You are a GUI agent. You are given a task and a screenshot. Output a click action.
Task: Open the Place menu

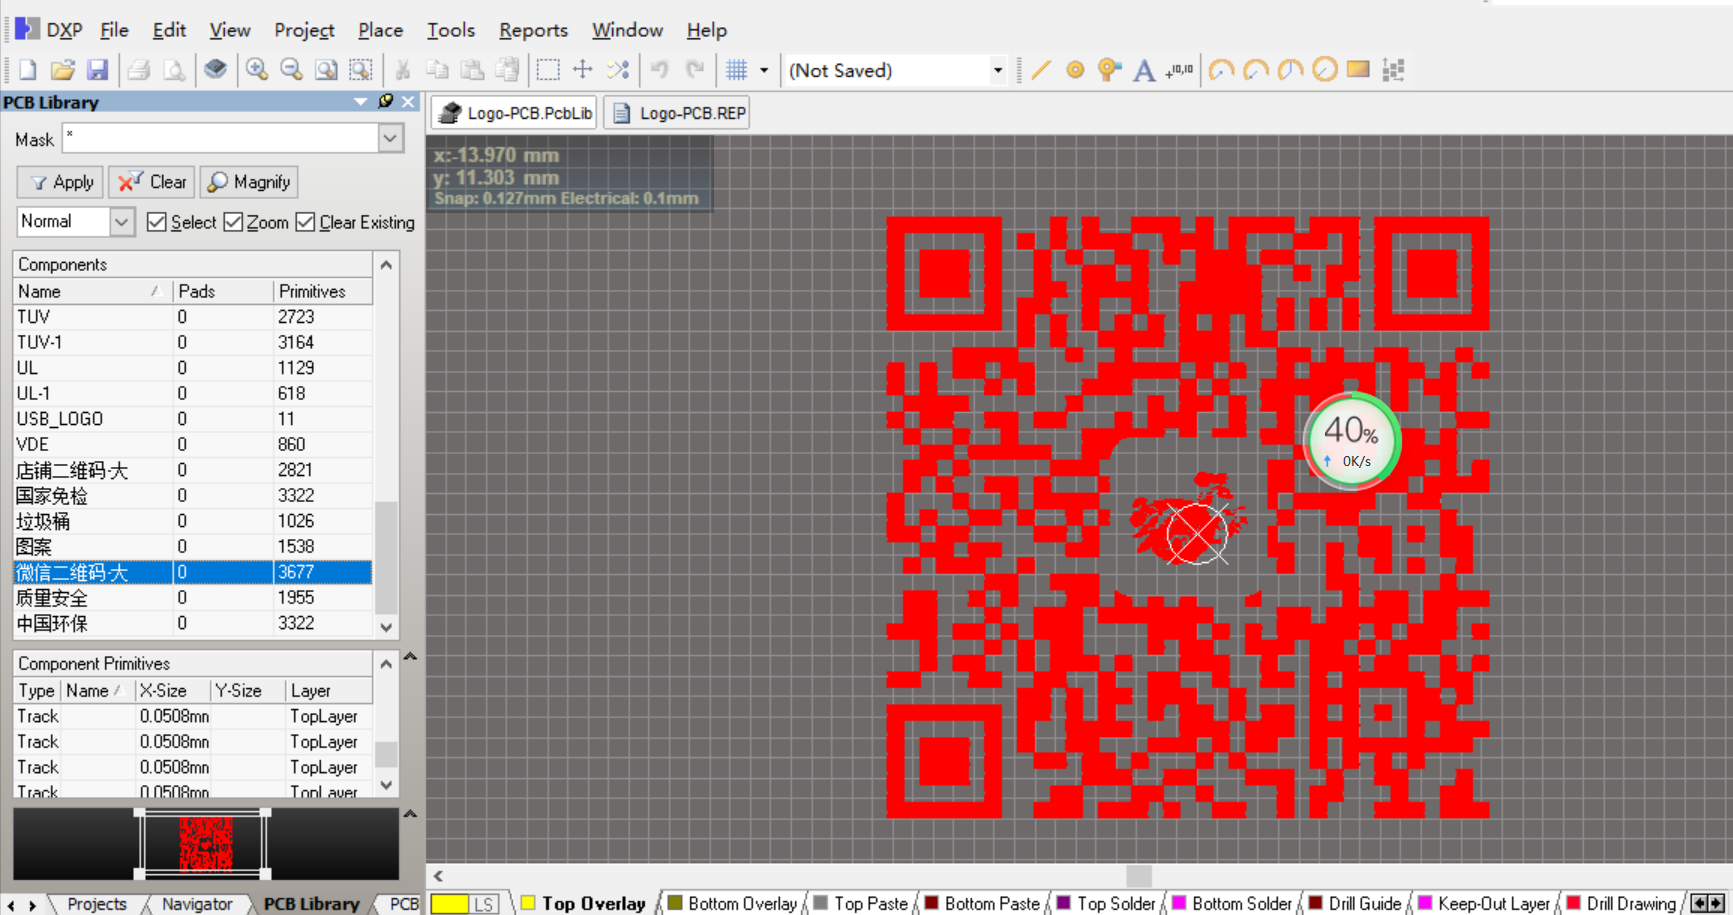point(380,30)
